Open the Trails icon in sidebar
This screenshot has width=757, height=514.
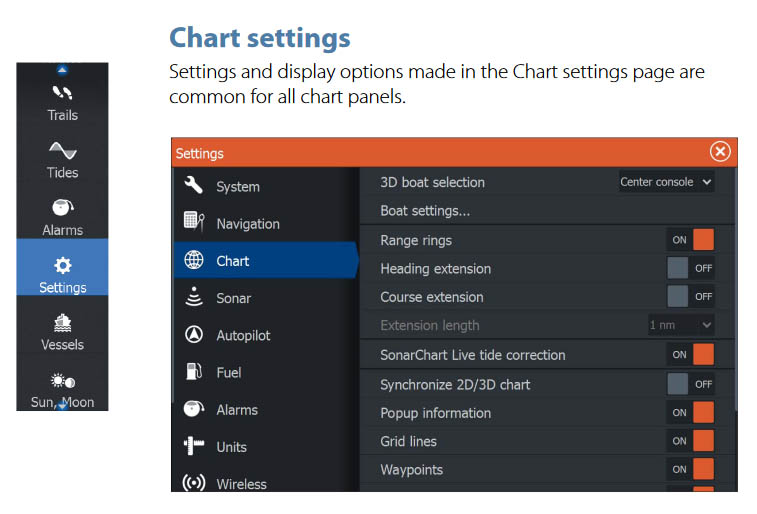point(62,93)
